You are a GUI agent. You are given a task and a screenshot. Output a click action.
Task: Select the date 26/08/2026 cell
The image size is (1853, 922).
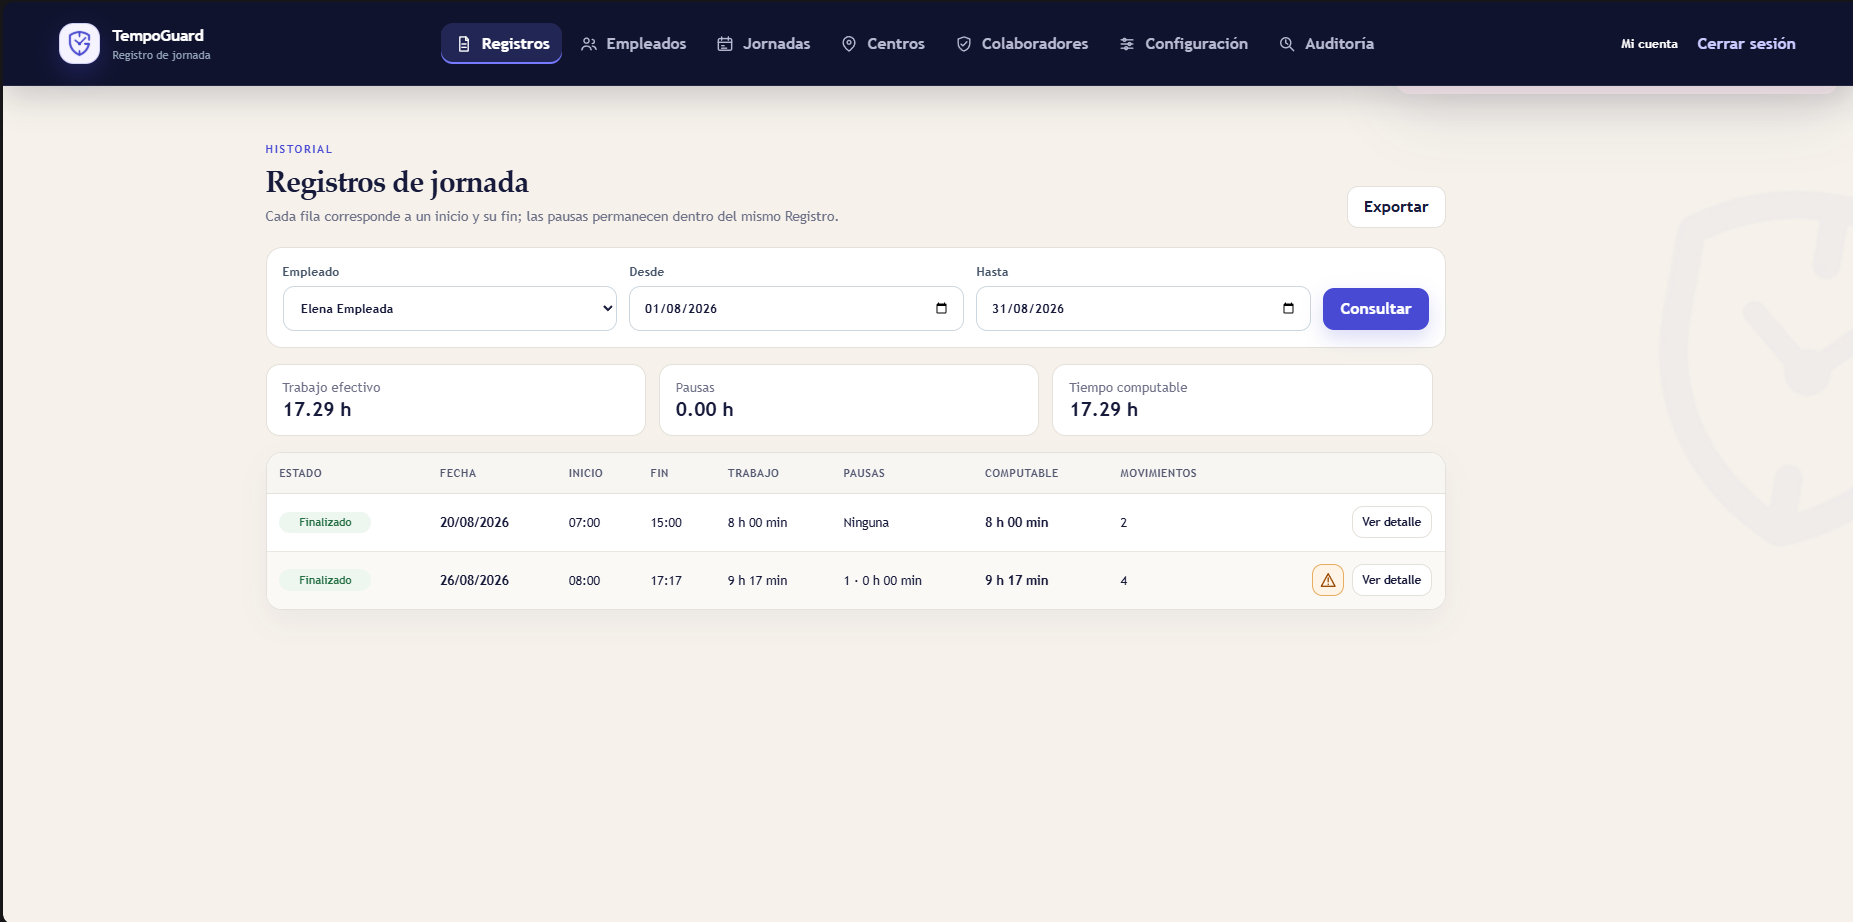[474, 580]
